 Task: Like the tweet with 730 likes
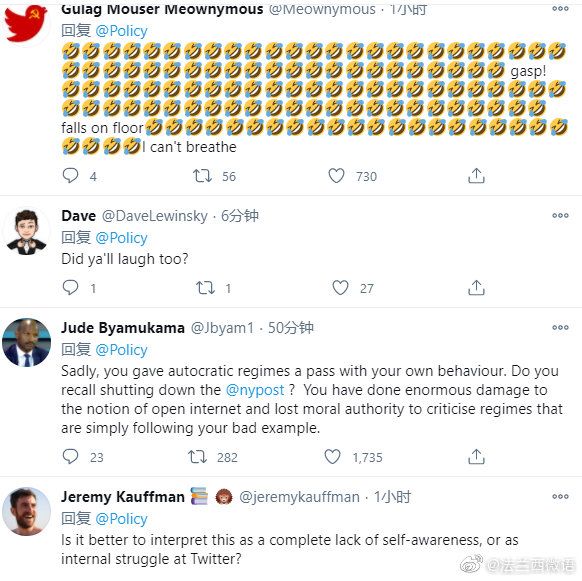tap(336, 176)
